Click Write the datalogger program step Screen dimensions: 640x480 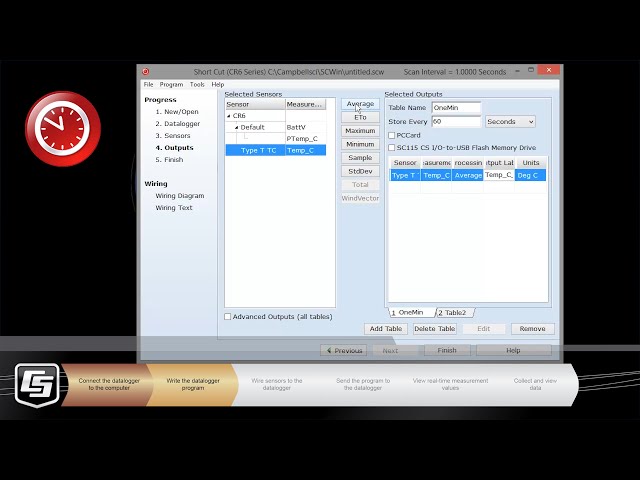(x=193, y=384)
